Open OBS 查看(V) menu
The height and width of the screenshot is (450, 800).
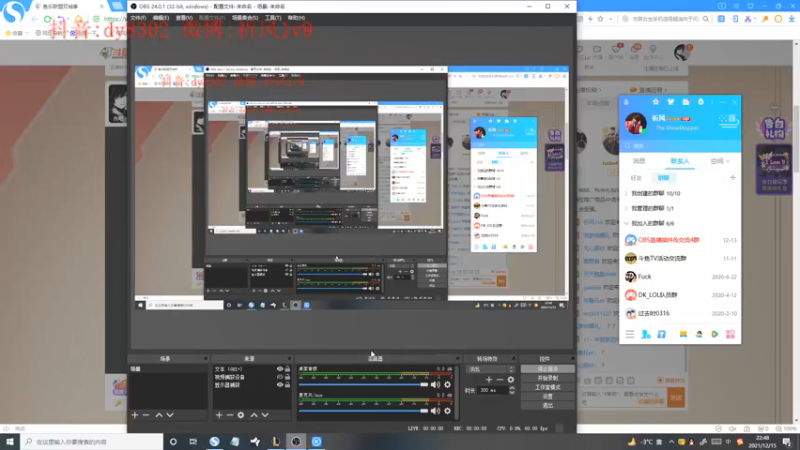click(184, 18)
